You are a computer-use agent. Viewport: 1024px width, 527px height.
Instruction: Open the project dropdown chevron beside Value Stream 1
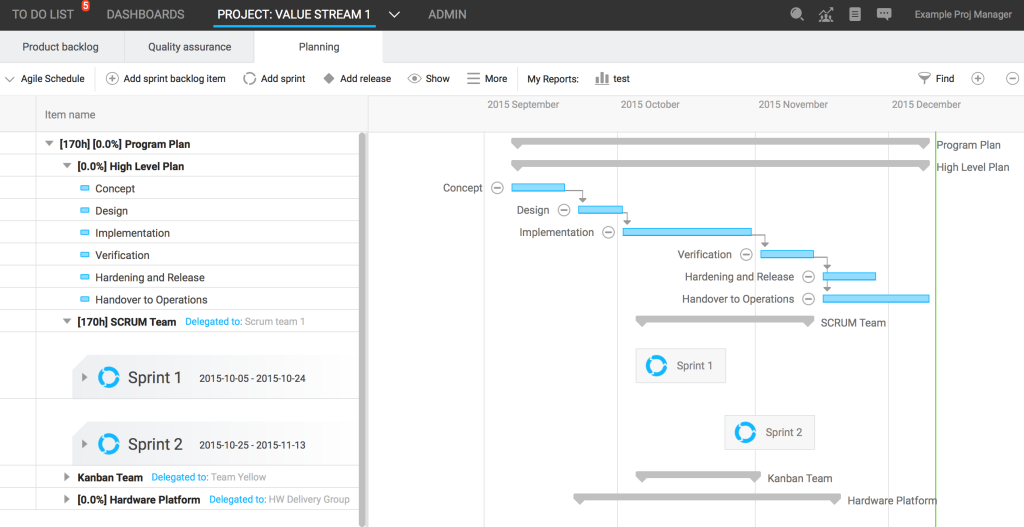[394, 15]
